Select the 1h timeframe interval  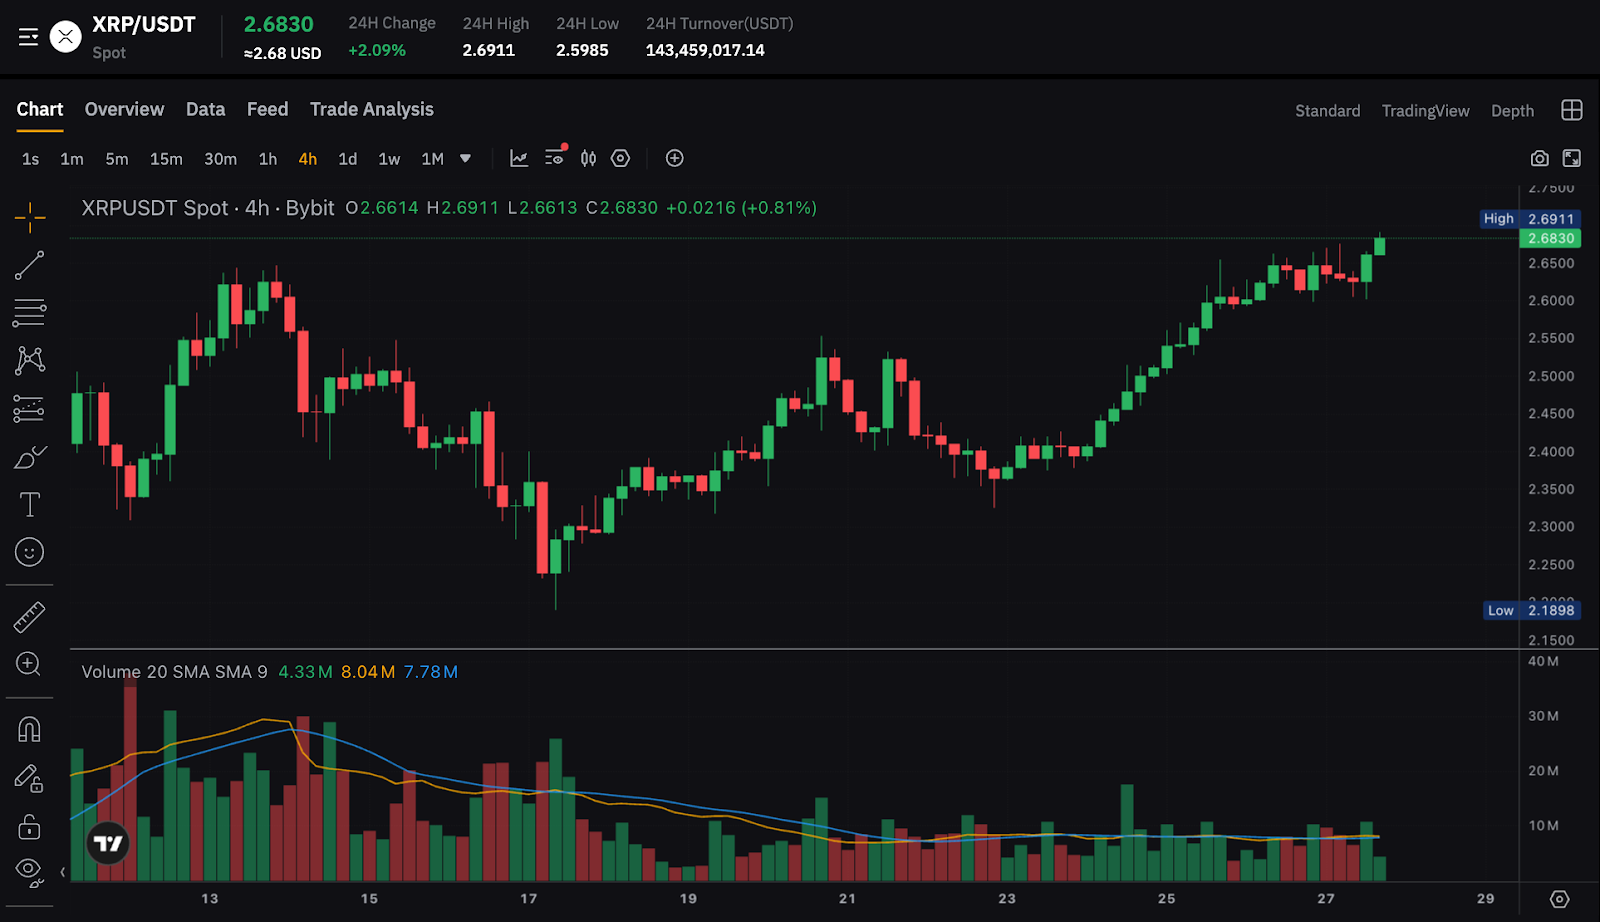pos(266,158)
